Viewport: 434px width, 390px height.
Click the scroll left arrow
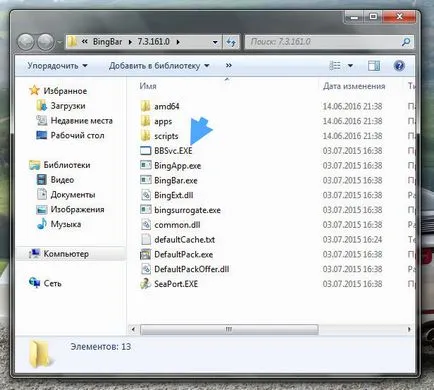(x=133, y=329)
